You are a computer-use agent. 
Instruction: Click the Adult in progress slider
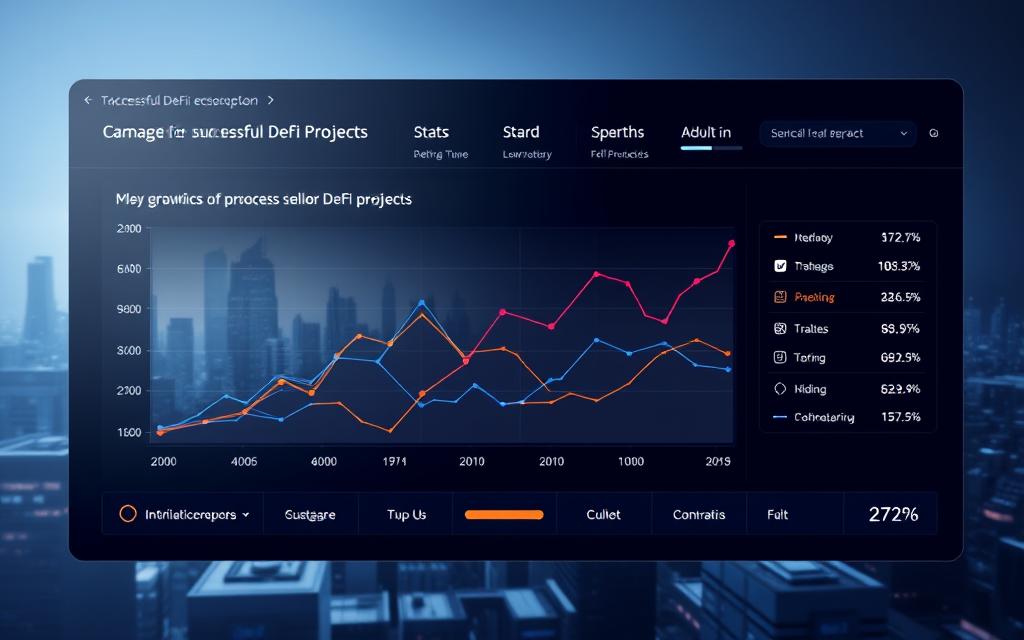coord(712,148)
